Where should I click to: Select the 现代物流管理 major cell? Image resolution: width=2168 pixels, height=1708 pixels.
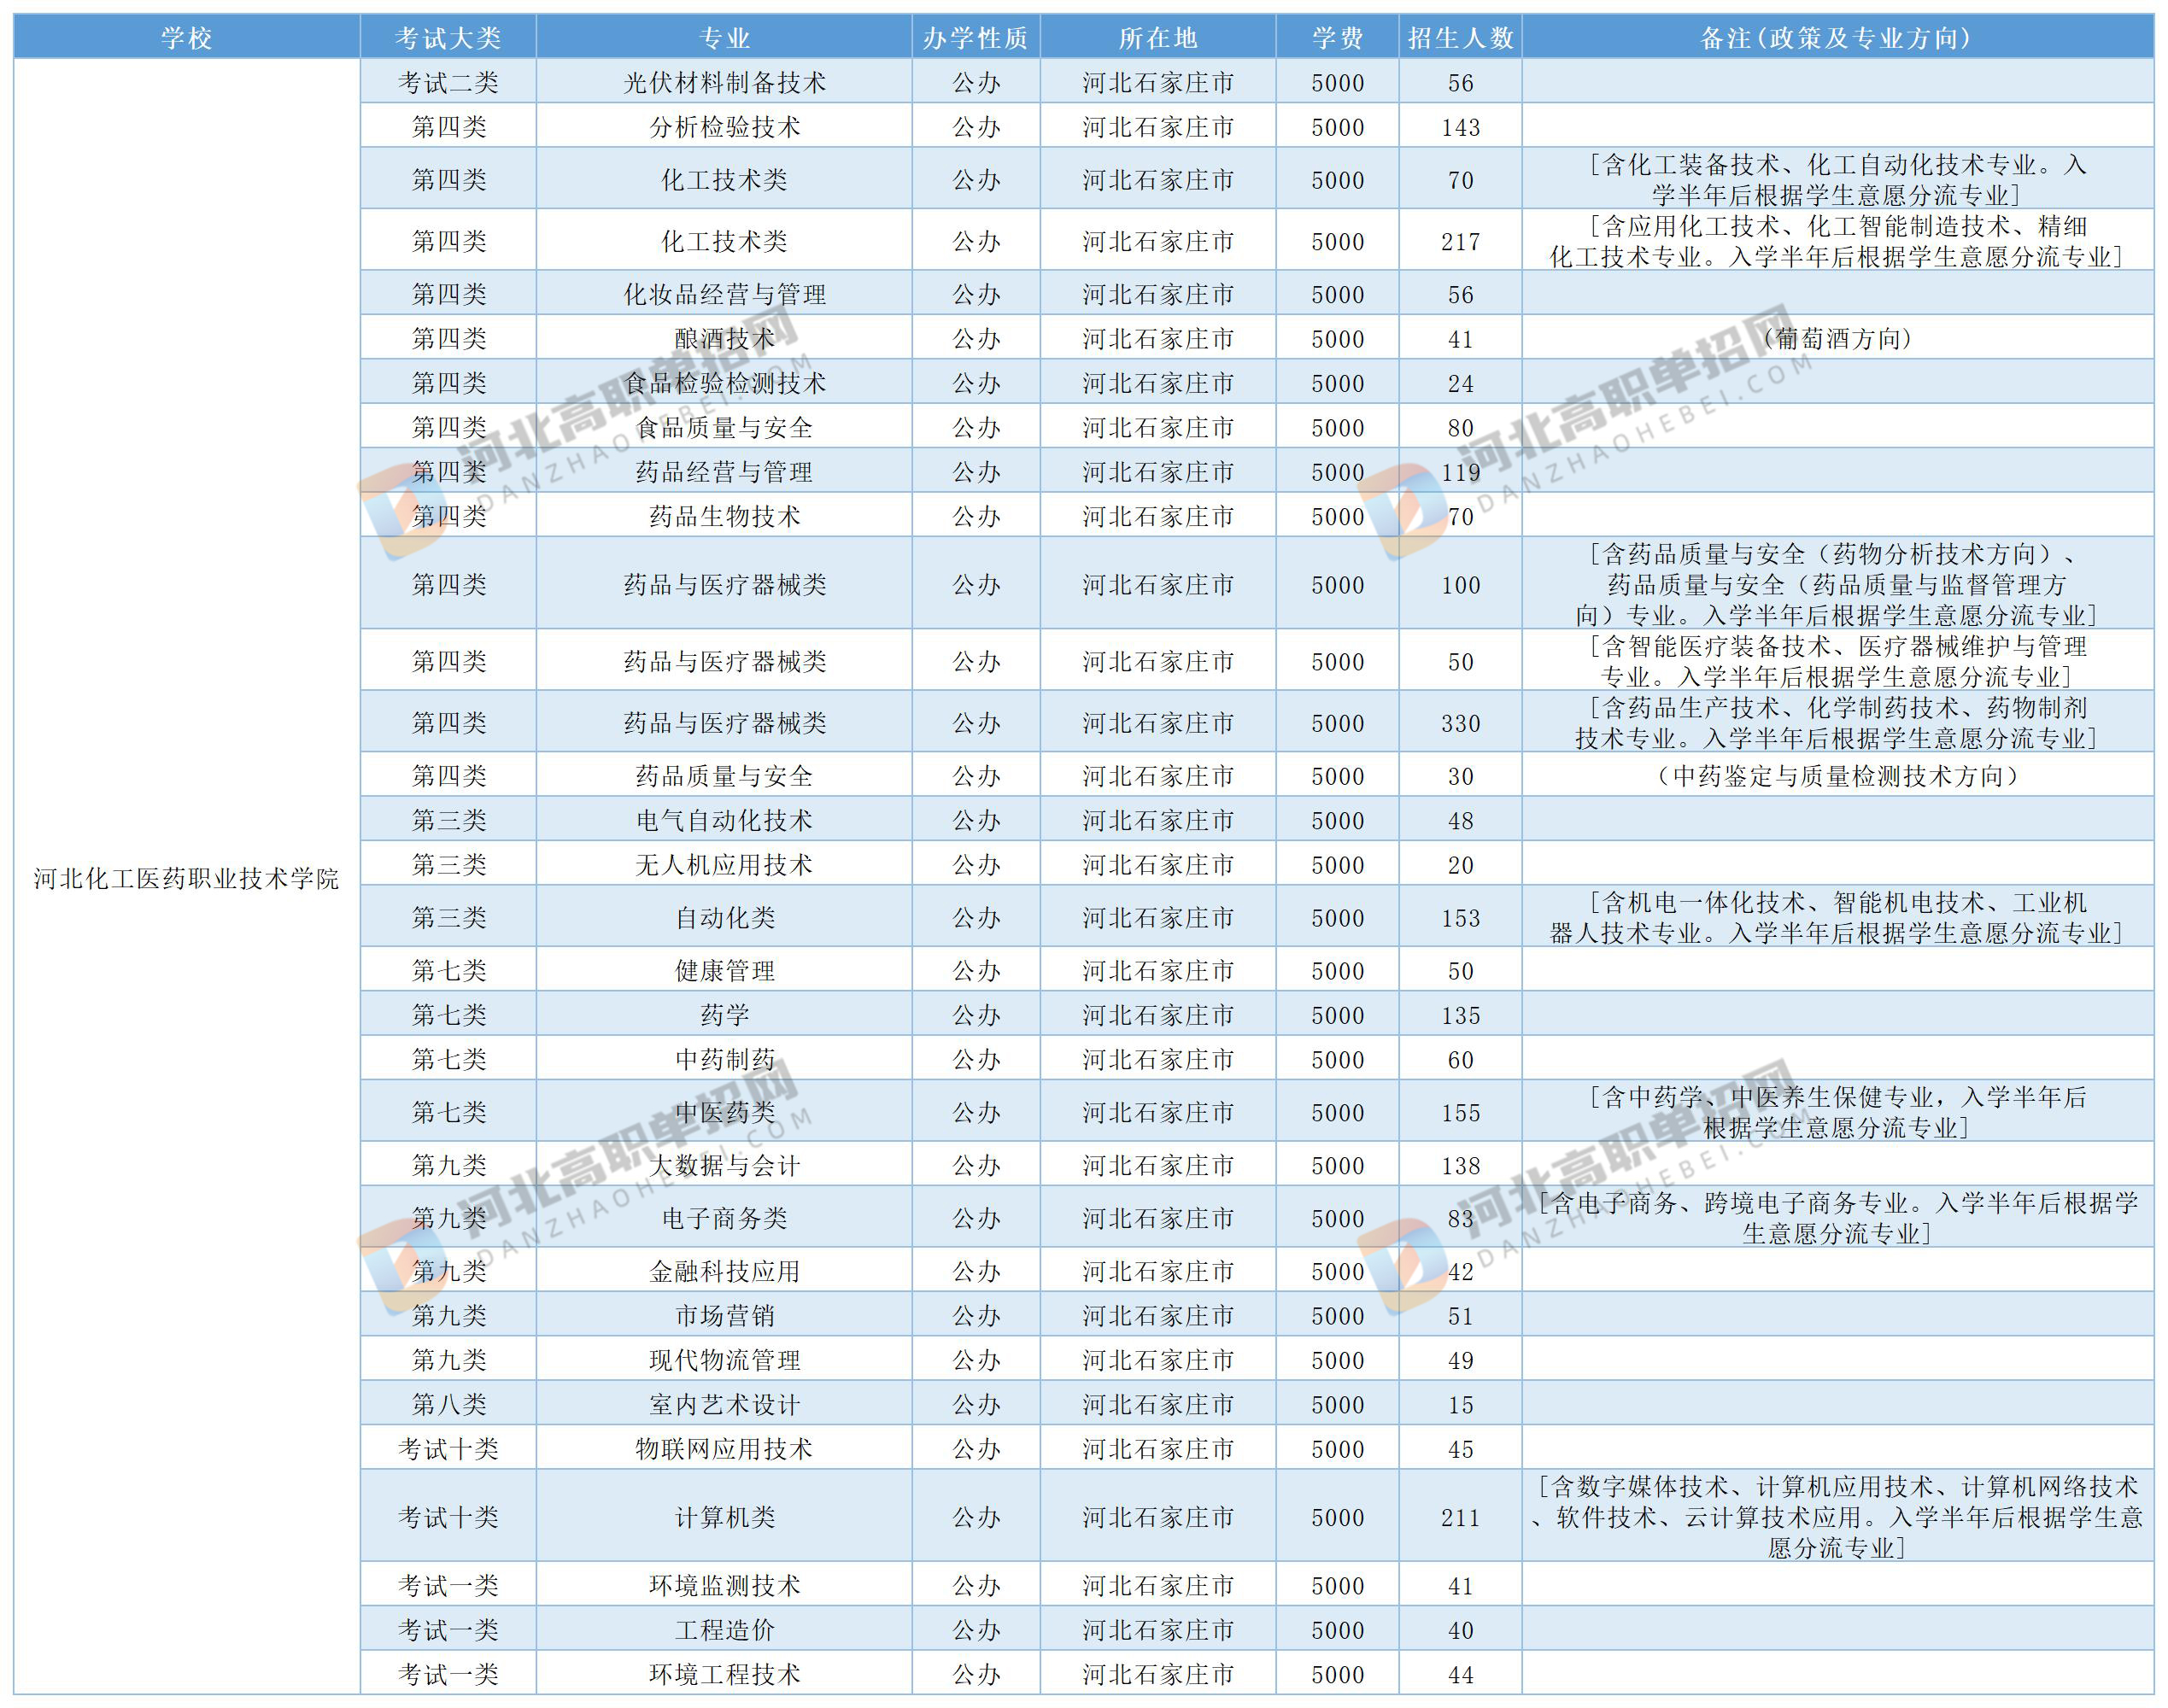point(724,1359)
